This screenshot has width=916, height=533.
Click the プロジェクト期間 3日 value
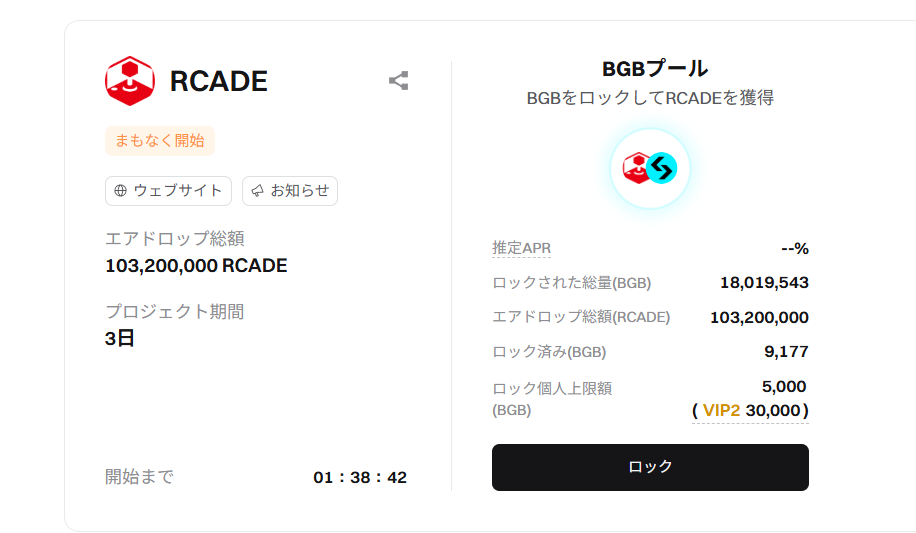(120, 338)
